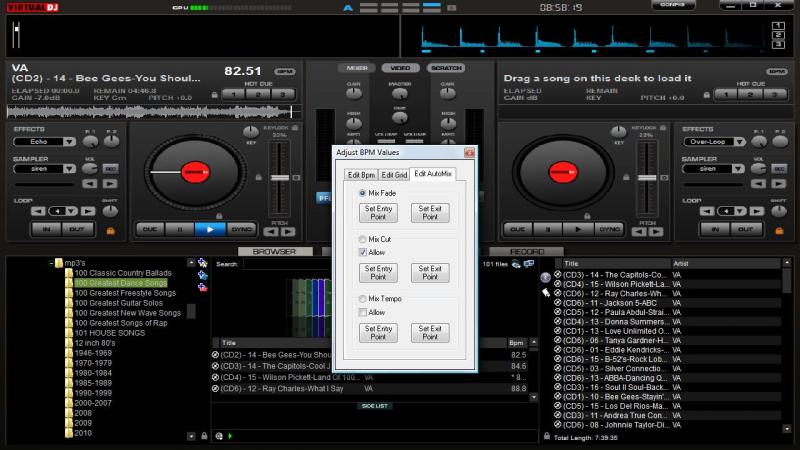Open right deck Over-Loop effect dropdown
The height and width of the screenshot is (450, 800).
(x=740, y=142)
